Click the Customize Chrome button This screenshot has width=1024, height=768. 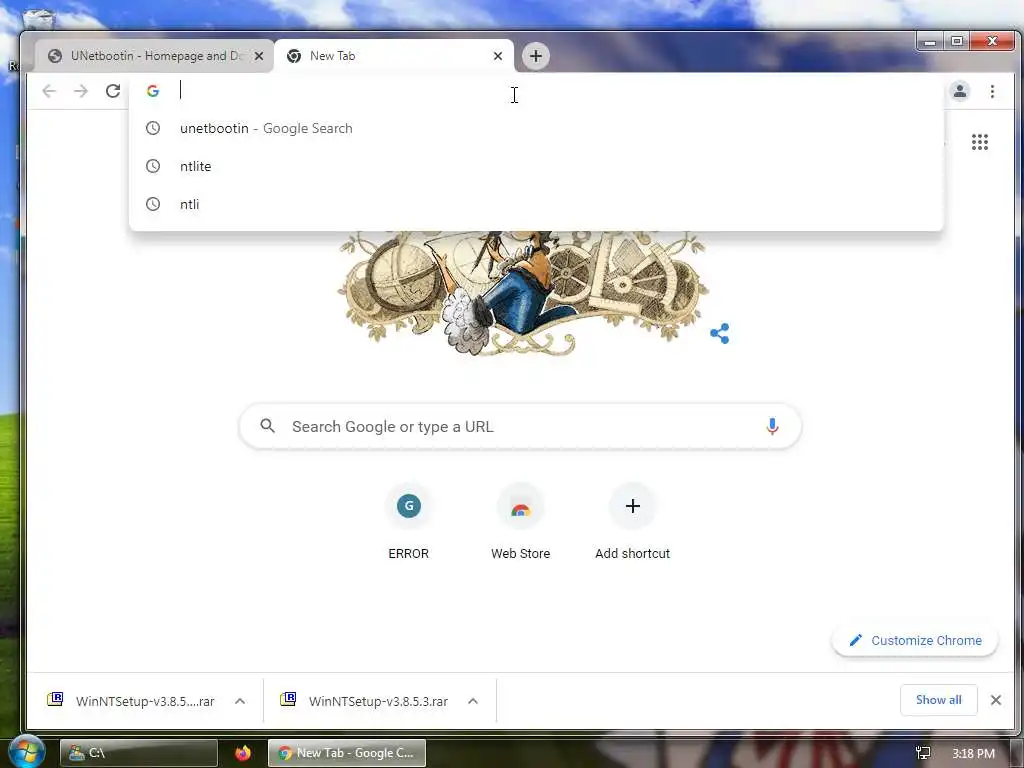pos(915,640)
